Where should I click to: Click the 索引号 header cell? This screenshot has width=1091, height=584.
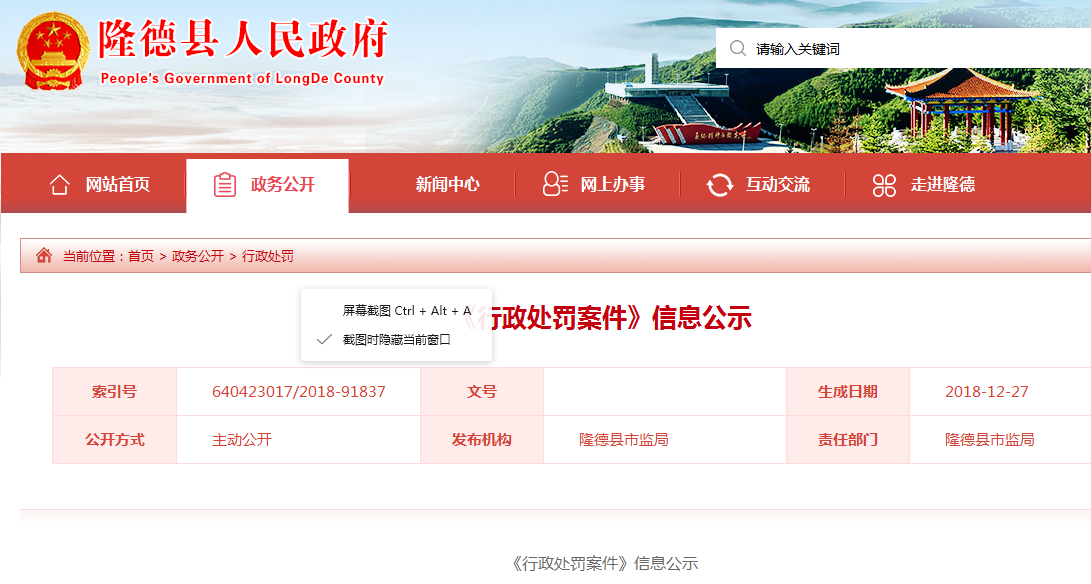[x=114, y=392]
